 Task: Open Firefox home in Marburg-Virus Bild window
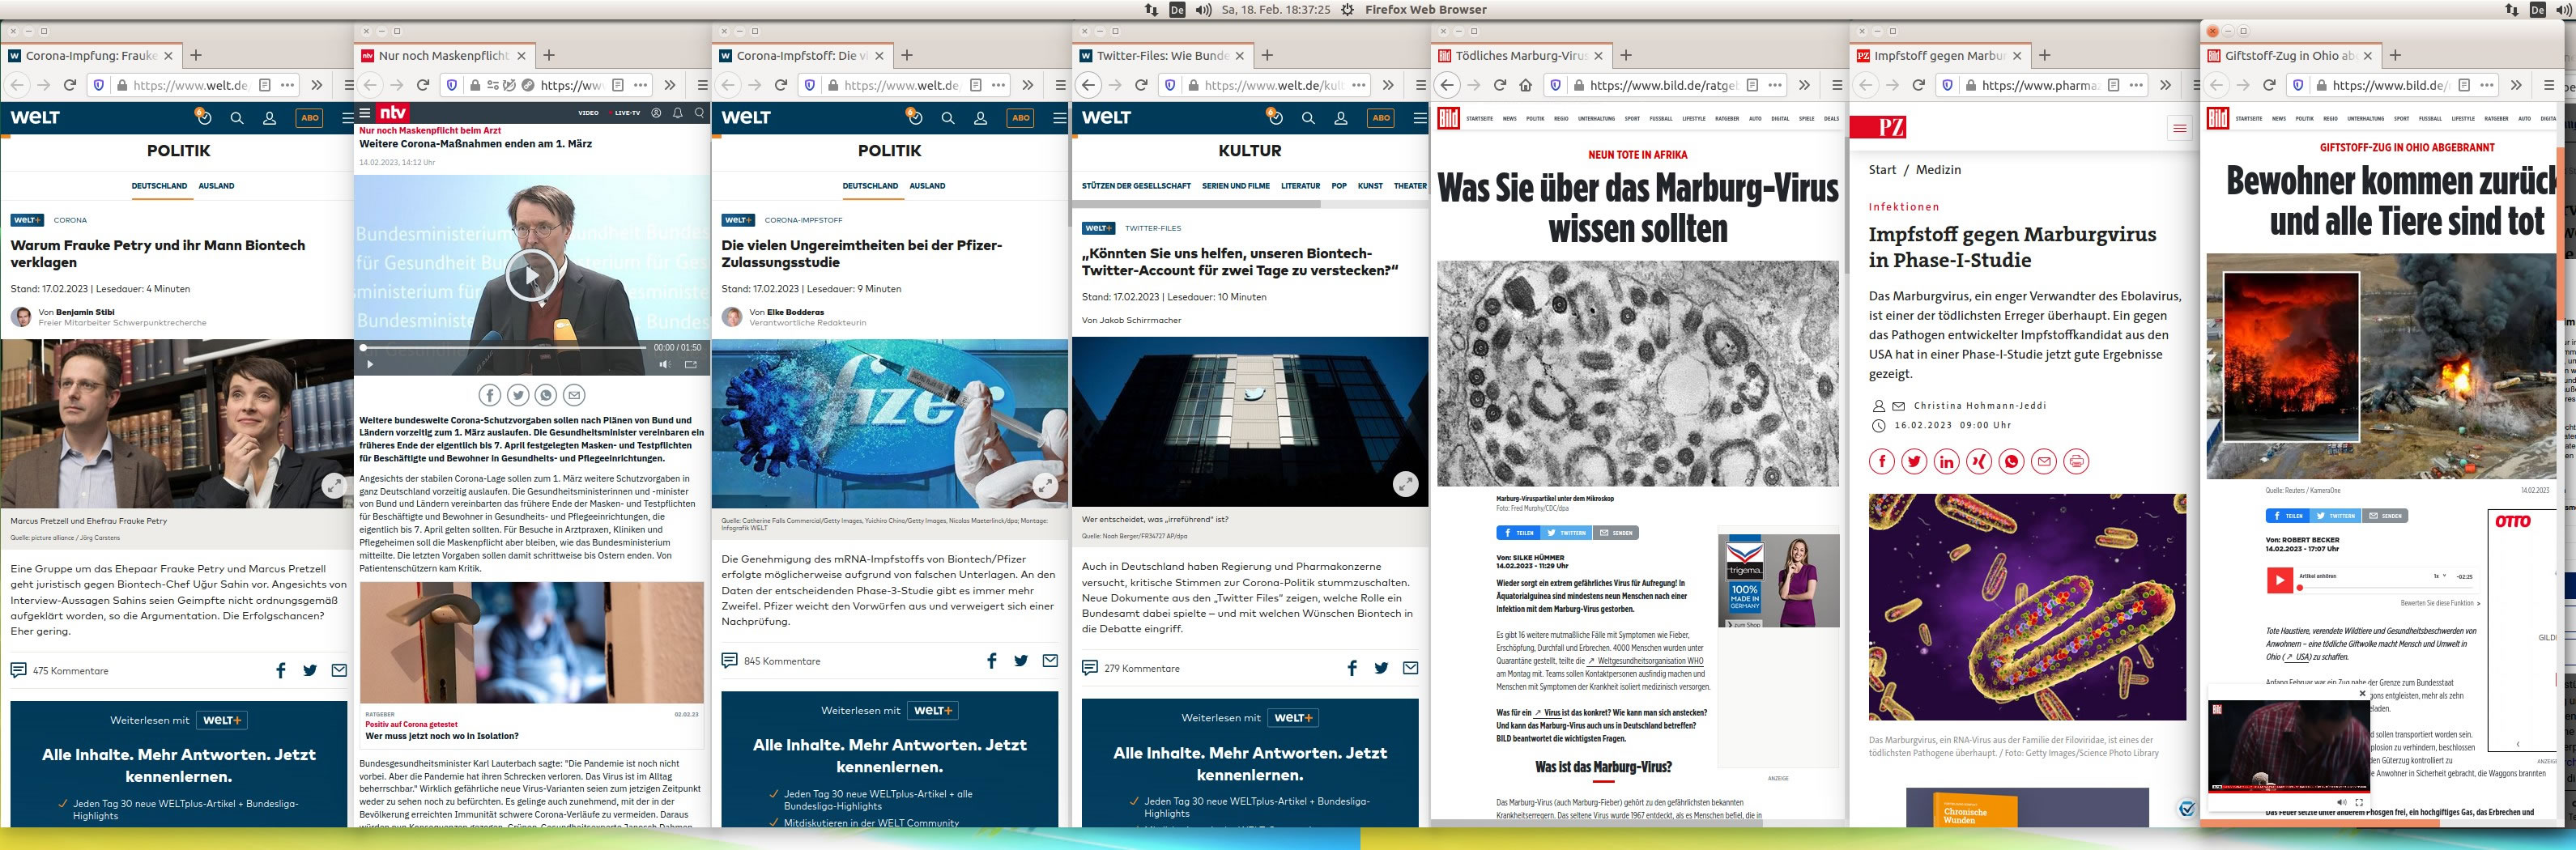[1524, 85]
